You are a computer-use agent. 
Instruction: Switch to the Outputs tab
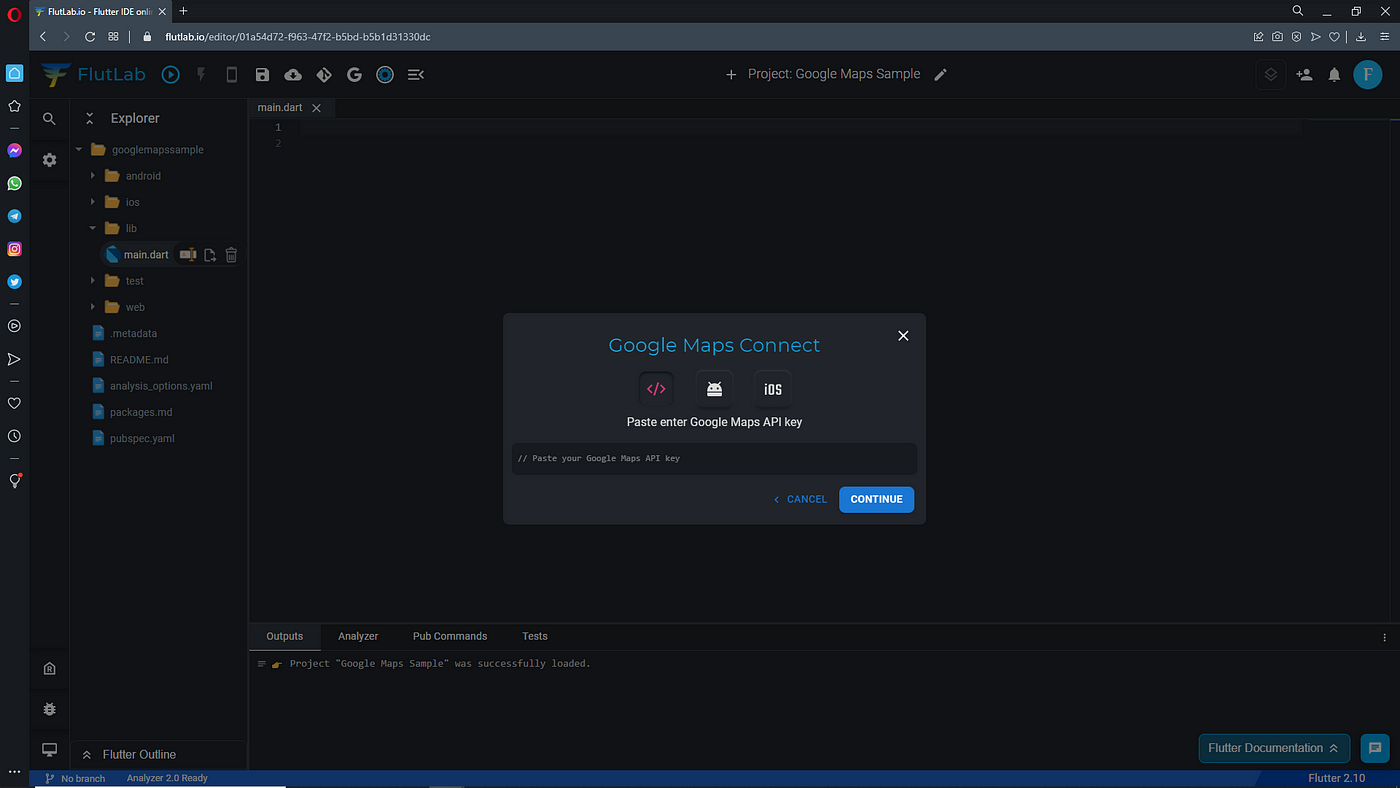click(284, 636)
